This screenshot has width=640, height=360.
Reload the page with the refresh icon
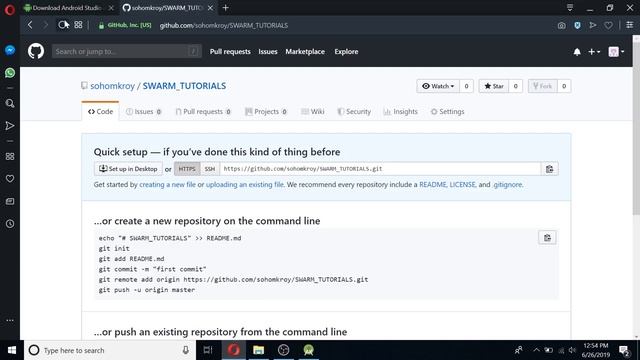62,25
